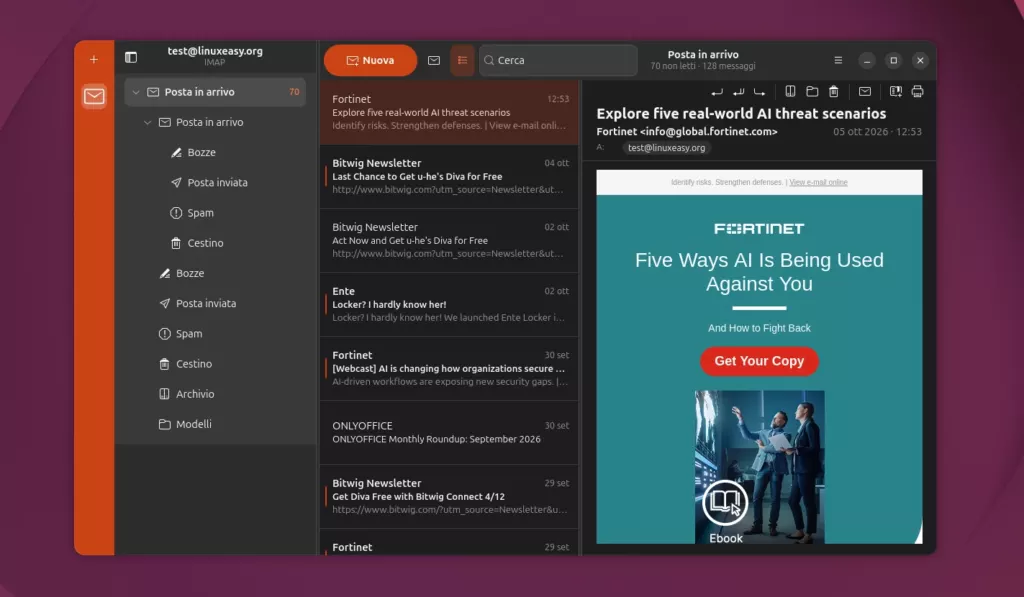The height and width of the screenshot is (597, 1024).
Task: Click the FORTINET logo in the email
Action: (x=759, y=229)
